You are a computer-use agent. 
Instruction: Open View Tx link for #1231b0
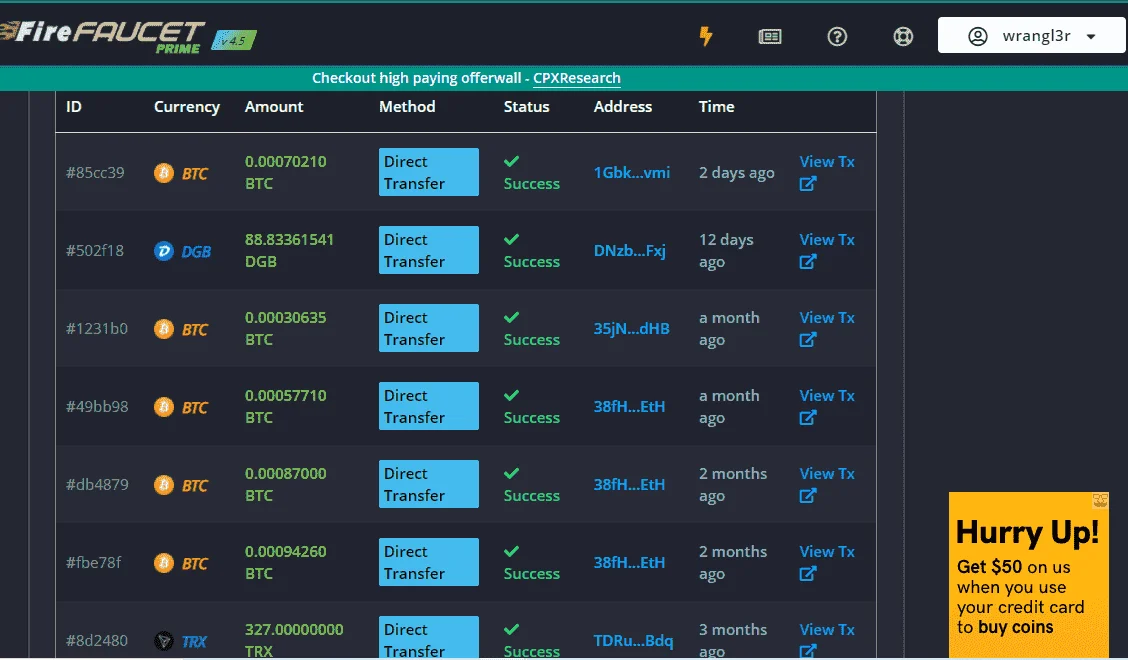coord(827,317)
